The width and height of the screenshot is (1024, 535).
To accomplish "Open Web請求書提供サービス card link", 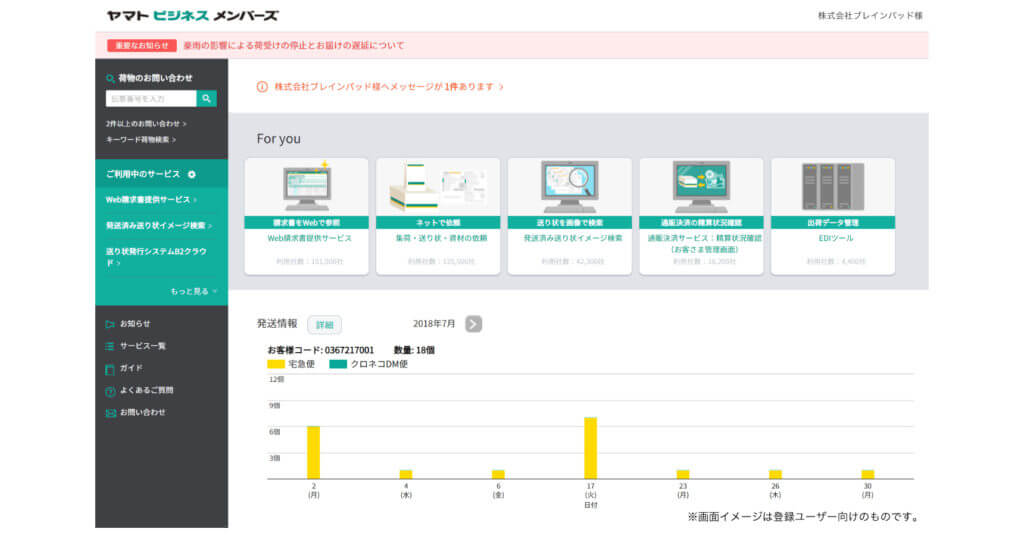I will (x=310, y=238).
